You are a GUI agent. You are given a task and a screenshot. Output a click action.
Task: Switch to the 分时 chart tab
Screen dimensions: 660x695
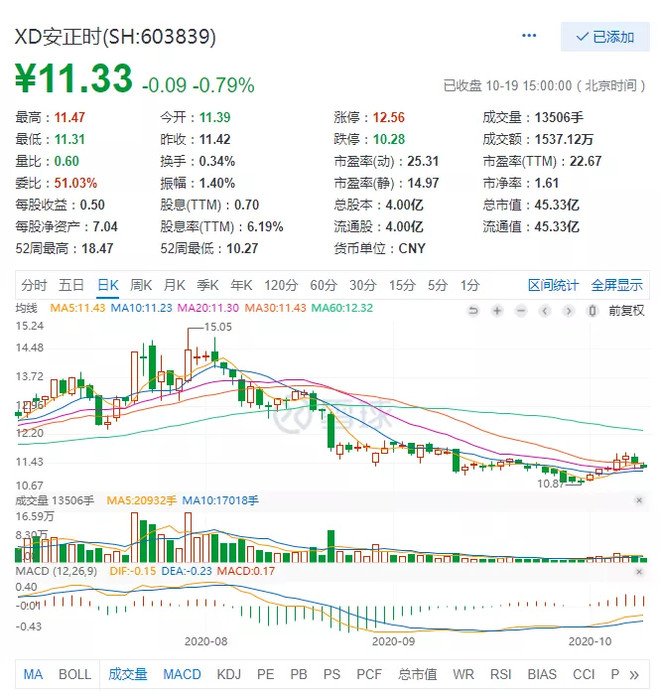(34, 285)
